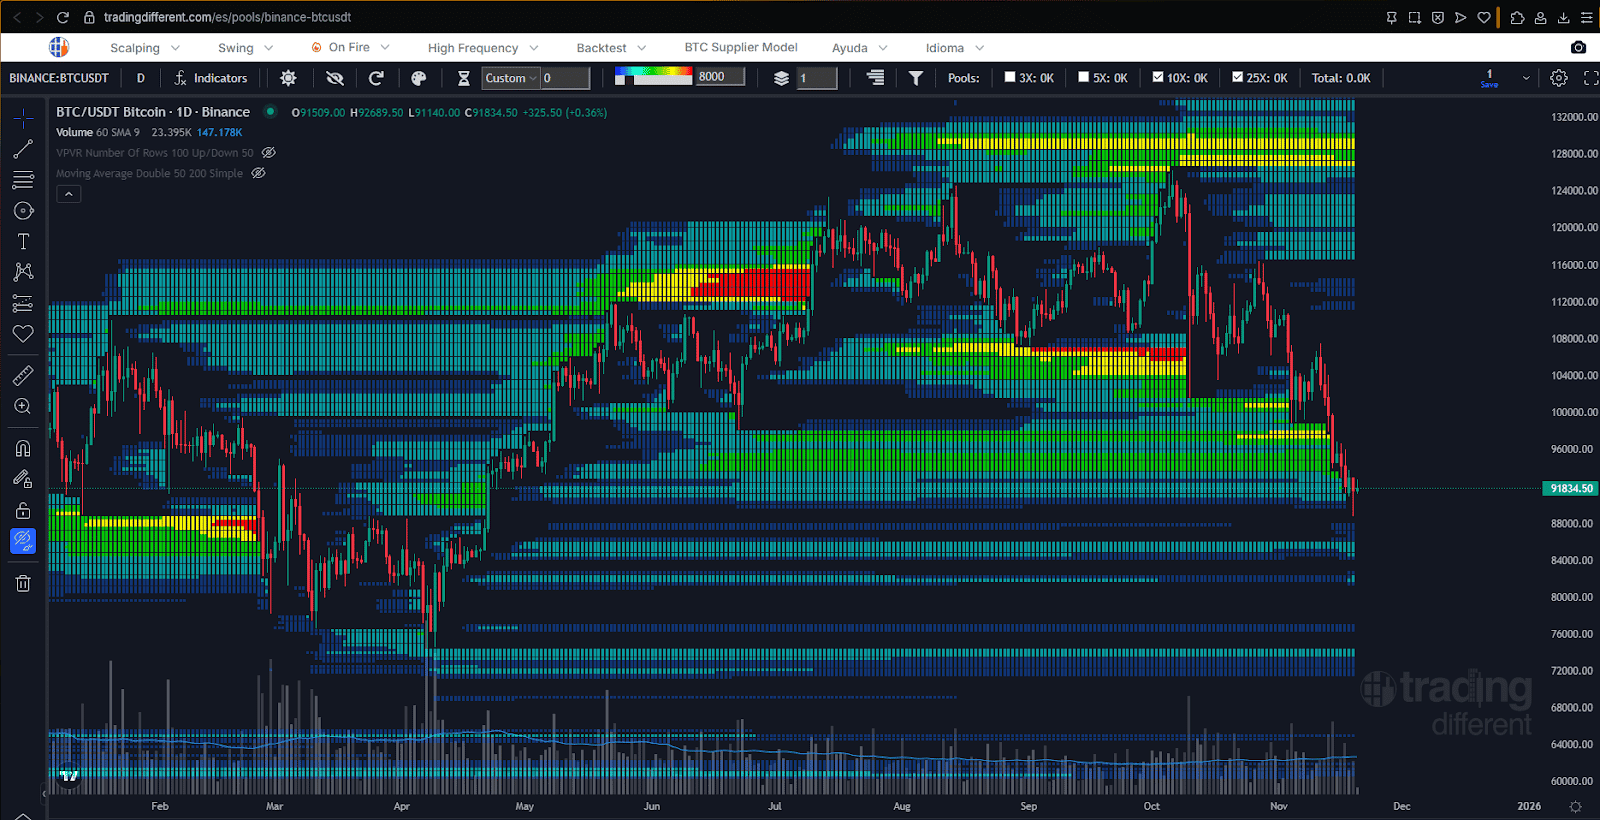The image size is (1600, 820).
Task: Click the trash Remove objects icon
Action: tap(23, 583)
